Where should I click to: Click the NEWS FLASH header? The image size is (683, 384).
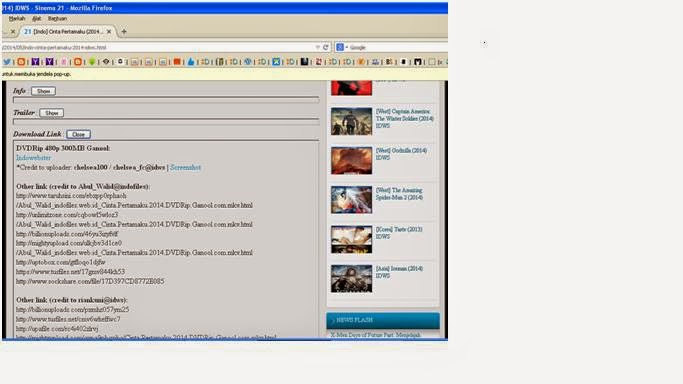383,320
